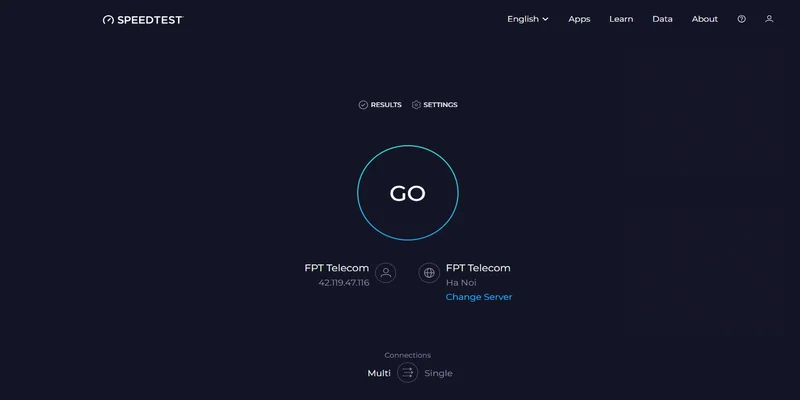Screen dimensions: 800x400
Task: Open the Data menu item
Action: 662,19
